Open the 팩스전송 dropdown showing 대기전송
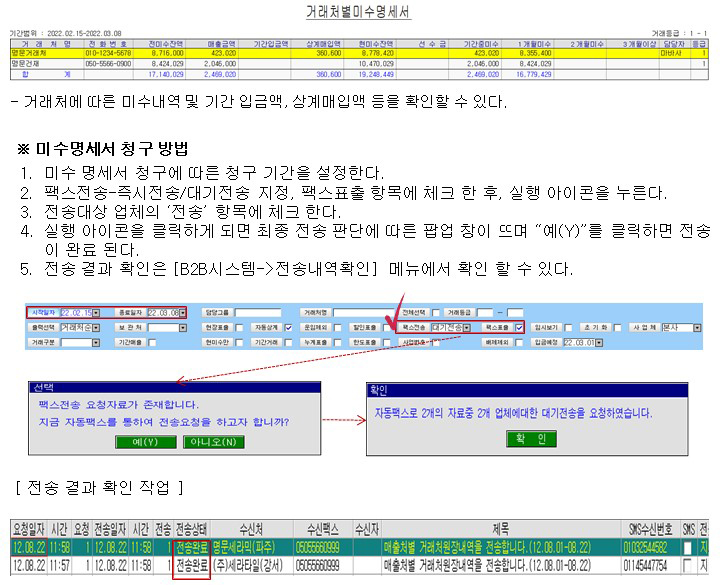This screenshot has height=585, width=720. click(x=467, y=328)
